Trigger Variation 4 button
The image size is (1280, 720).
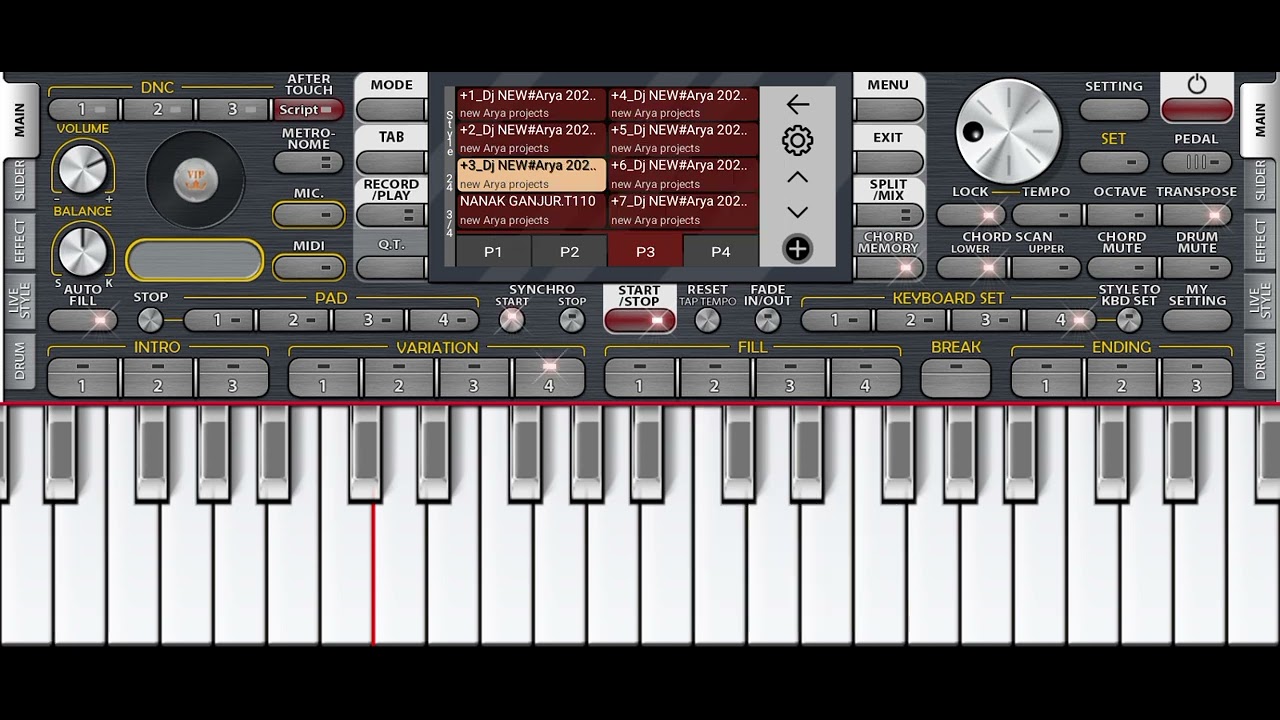click(x=548, y=378)
